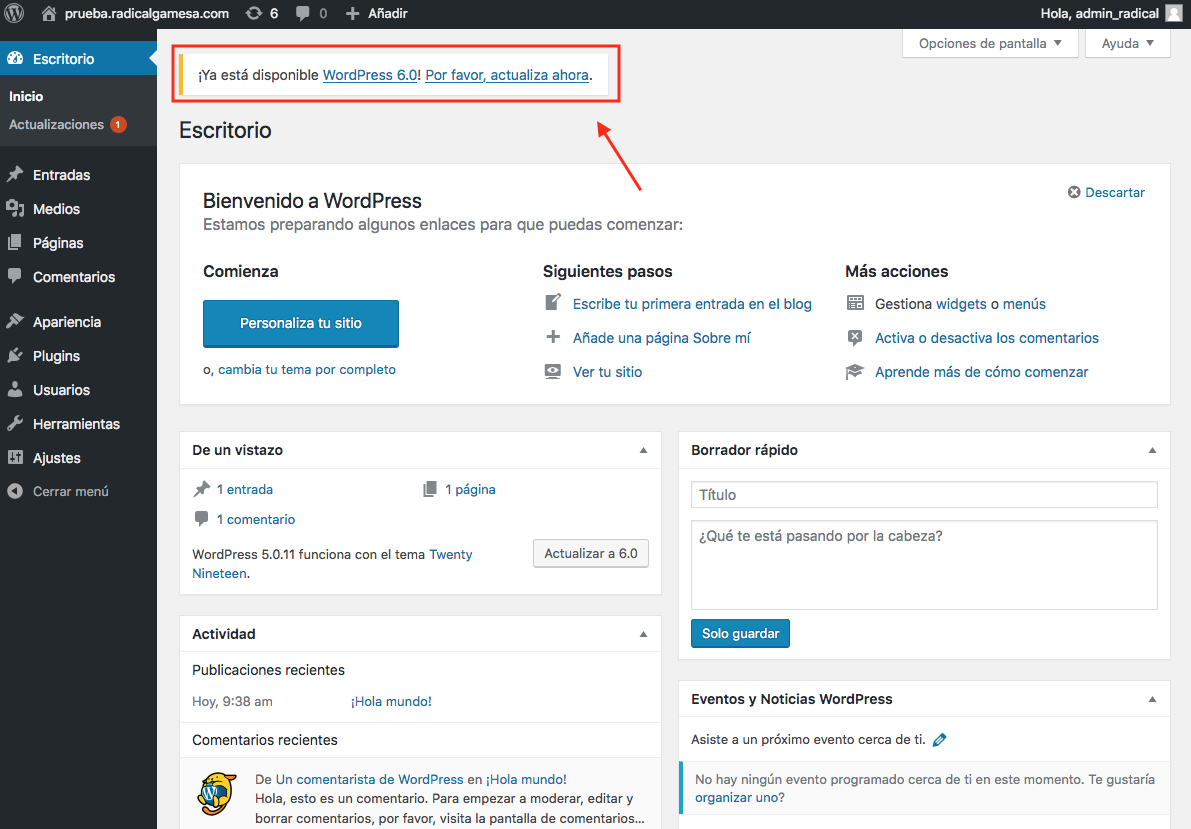Click the comments toggle icon in Más acciones
Screen dimensions: 1191x829
point(855,337)
